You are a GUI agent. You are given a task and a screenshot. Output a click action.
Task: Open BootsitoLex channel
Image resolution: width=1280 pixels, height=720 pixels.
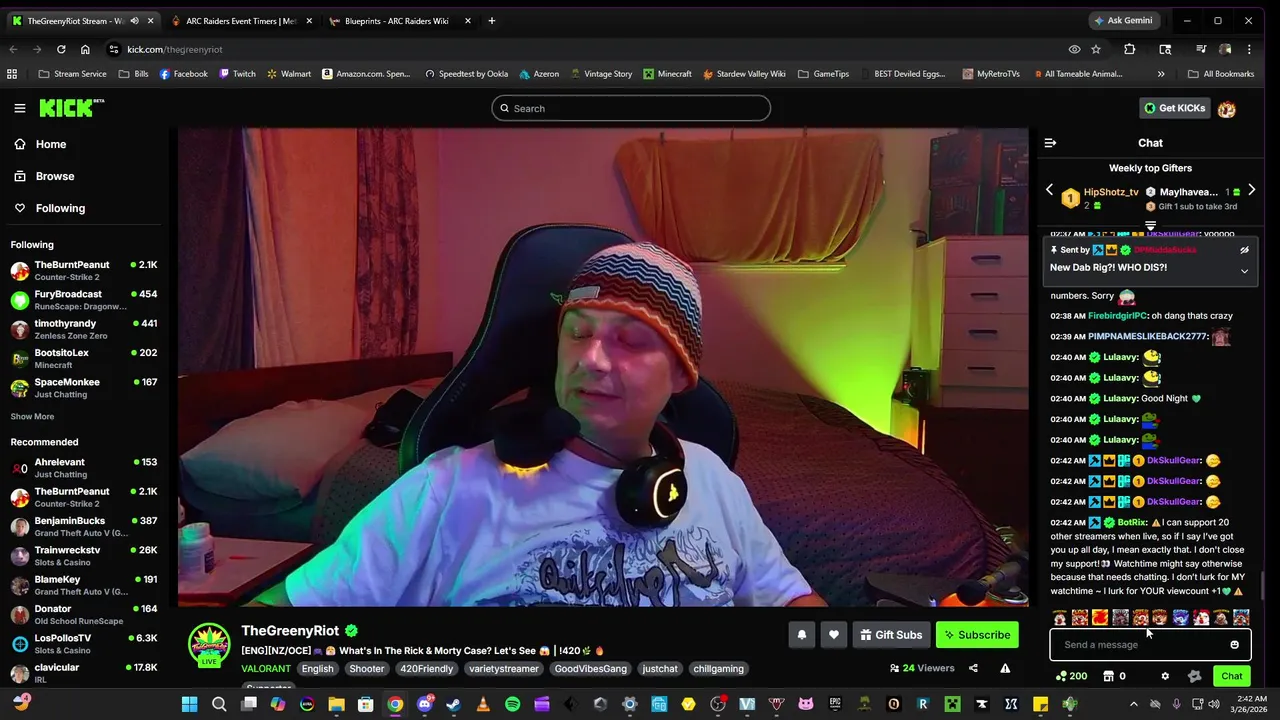(84, 358)
